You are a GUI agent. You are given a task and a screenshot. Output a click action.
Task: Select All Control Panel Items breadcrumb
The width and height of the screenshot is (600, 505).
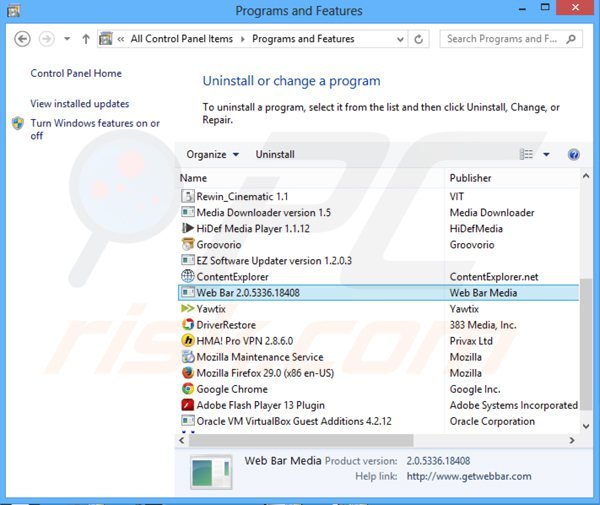click(x=181, y=39)
